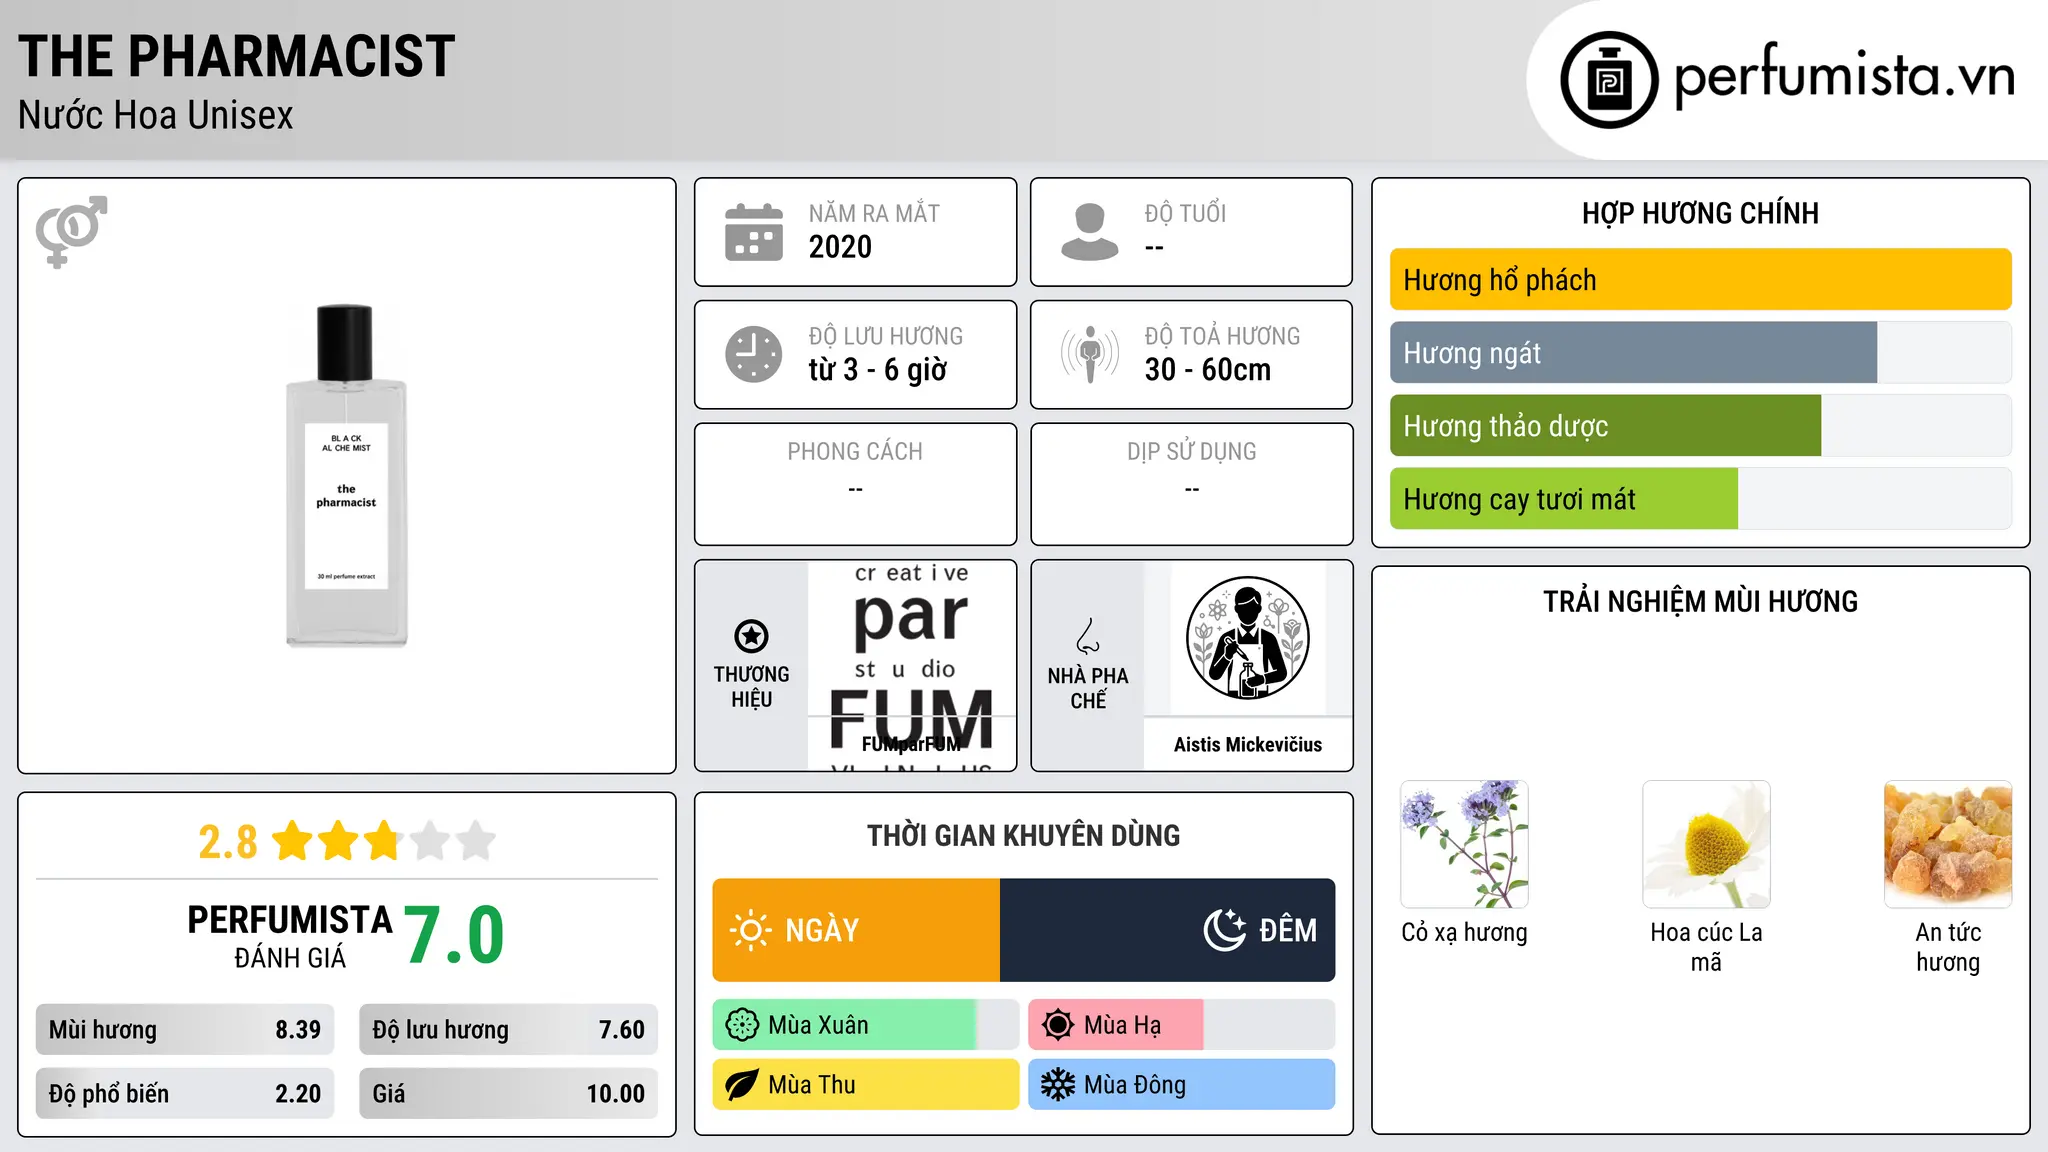Click the Hoa cúc La mã caption
This screenshot has width=2048, height=1152.
pos(1707,947)
